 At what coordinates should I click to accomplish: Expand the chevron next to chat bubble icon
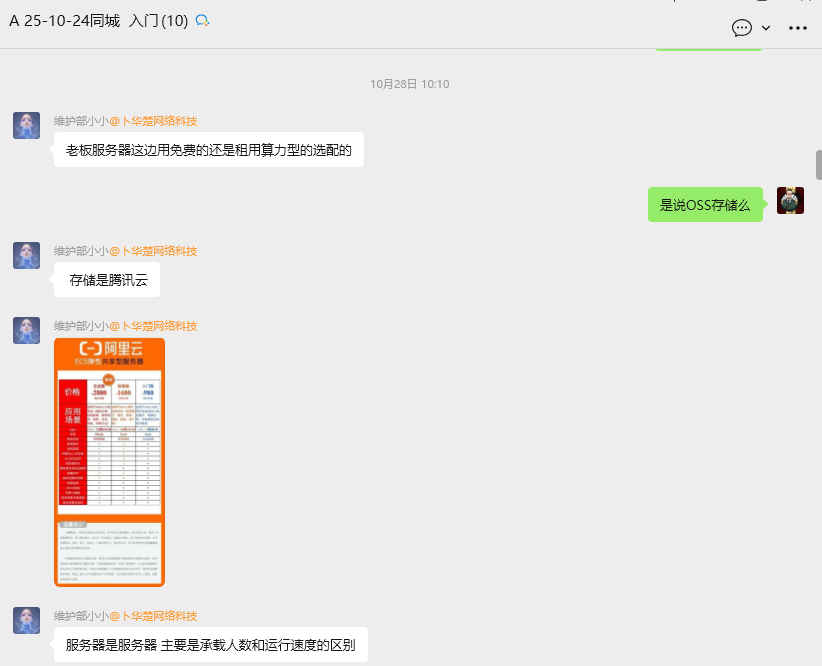point(766,28)
